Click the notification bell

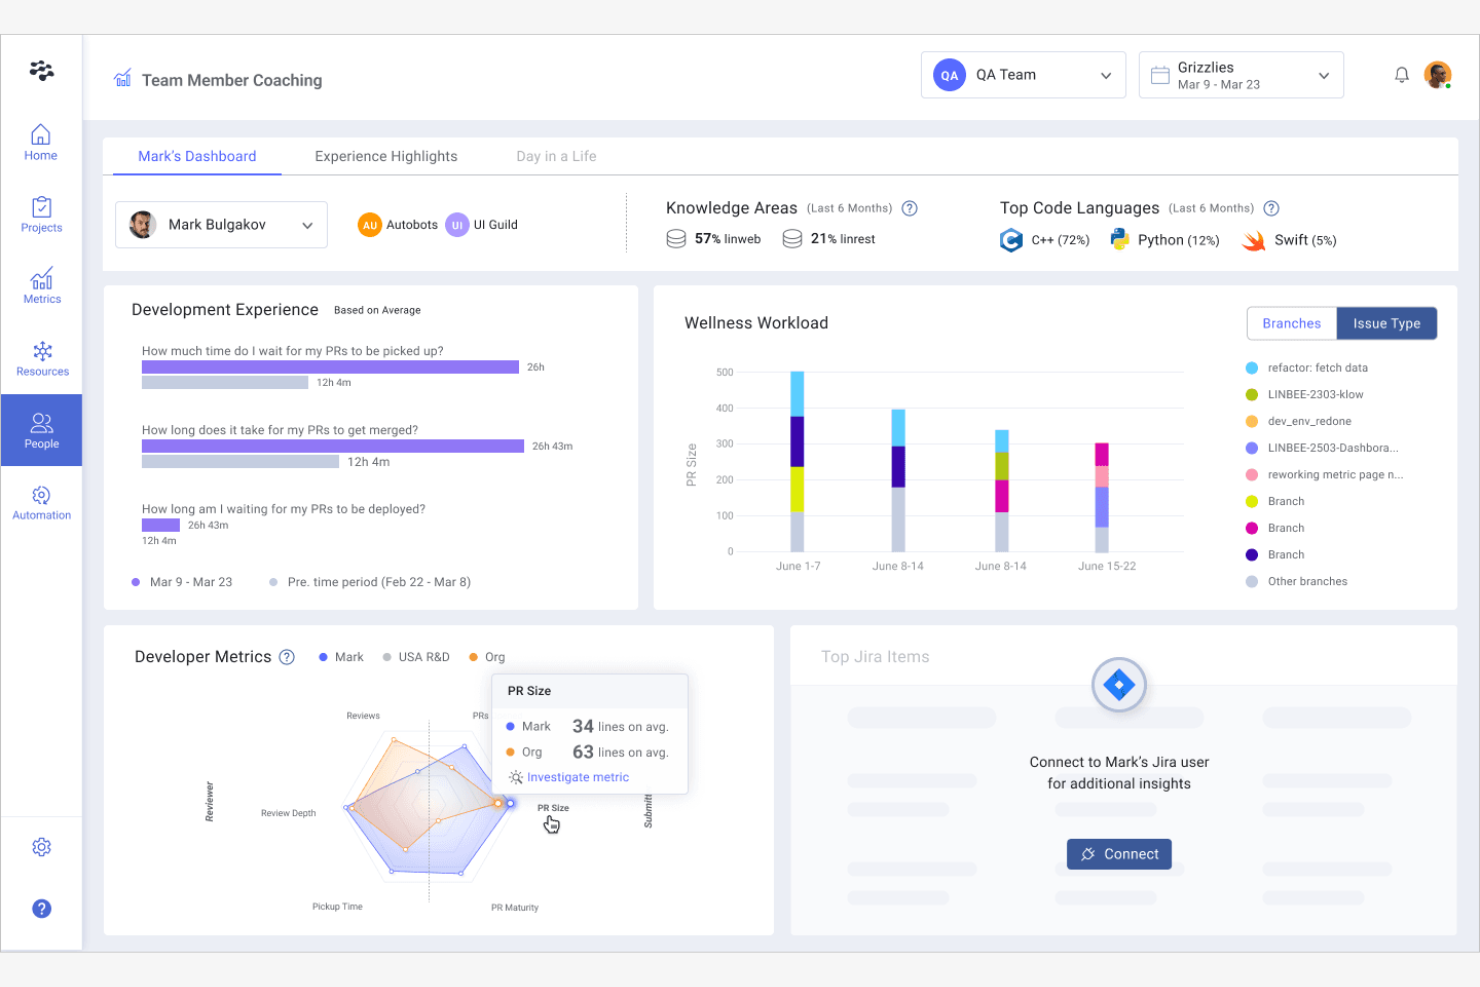coord(1401,74)
